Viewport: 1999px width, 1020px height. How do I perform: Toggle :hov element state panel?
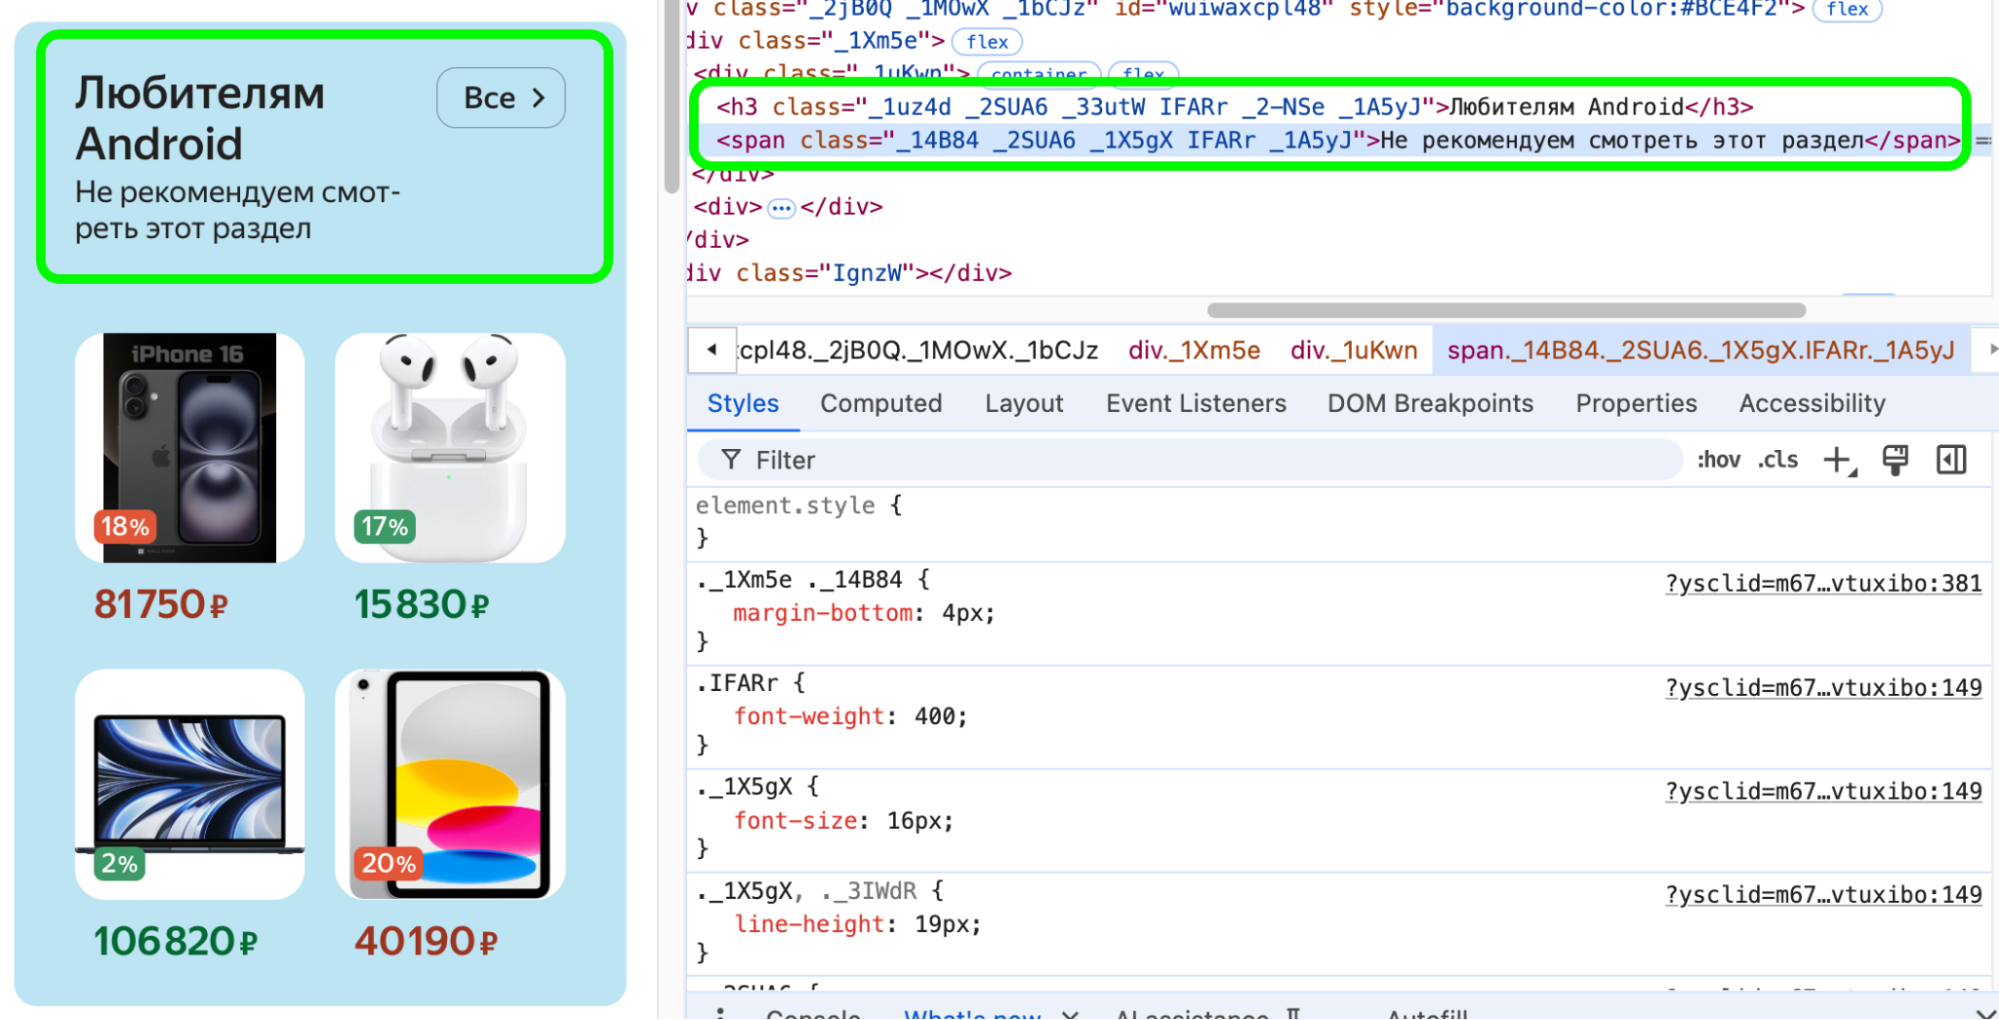point(1719,460)
